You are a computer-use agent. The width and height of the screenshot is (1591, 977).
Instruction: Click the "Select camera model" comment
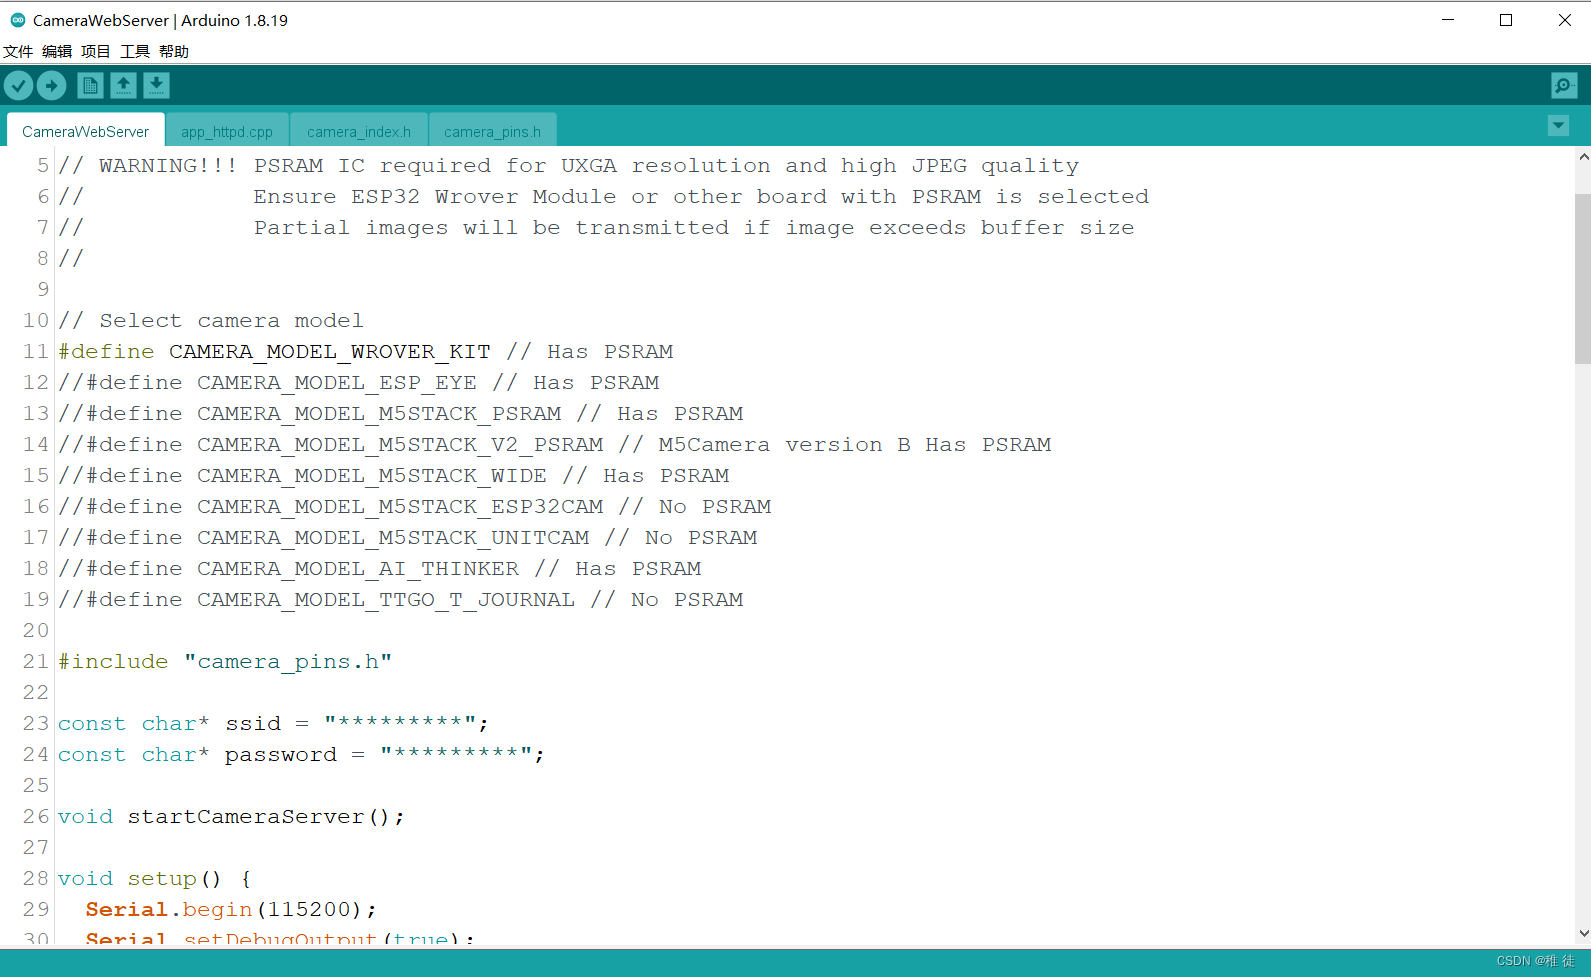point(210,321)
